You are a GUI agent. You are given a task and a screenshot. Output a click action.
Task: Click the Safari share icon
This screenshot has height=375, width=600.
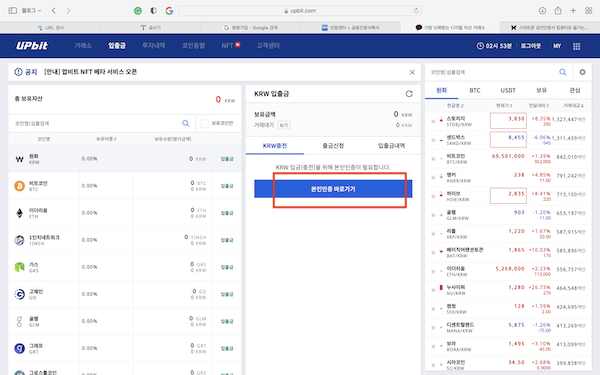tap(558, 11)
